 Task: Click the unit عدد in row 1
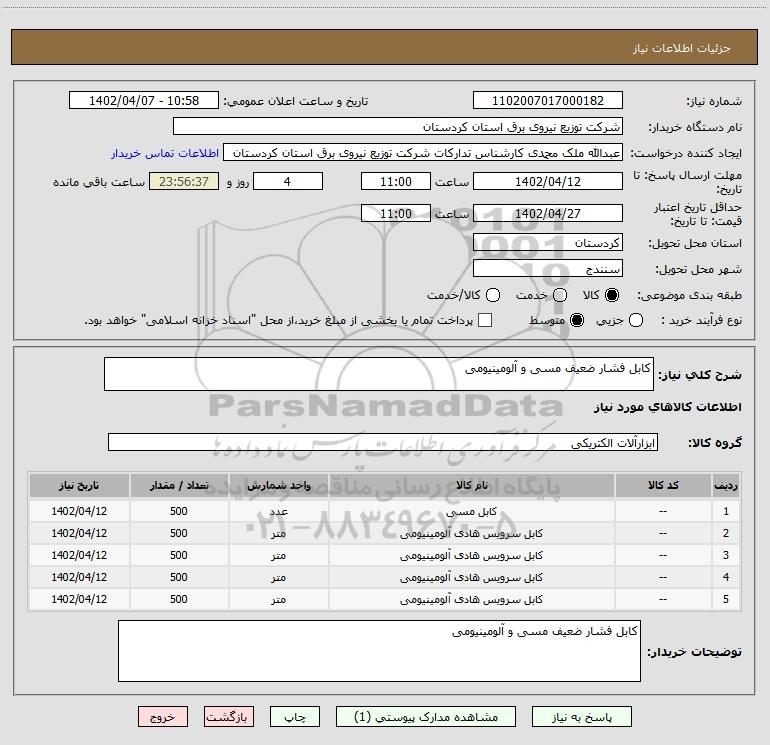(278, 511)
